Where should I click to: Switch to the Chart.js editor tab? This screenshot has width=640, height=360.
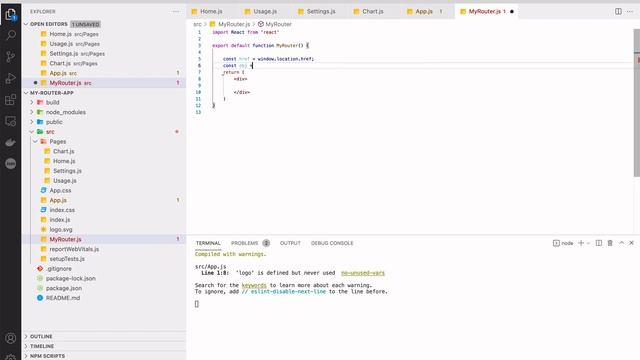click(x=372, y=11)
